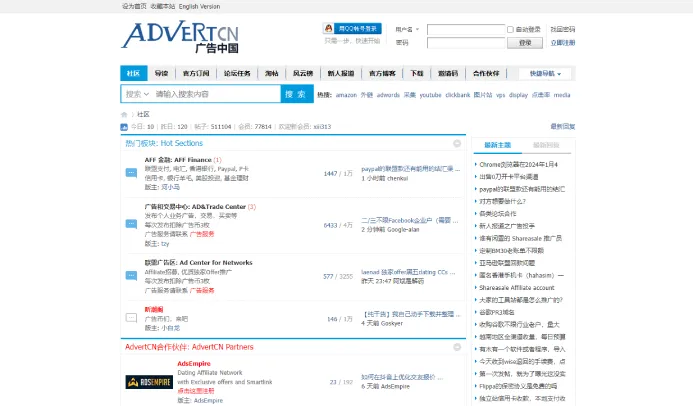The image size is (693, 406).
Task: Open the 官方订阅 nav item
Action: coord(196,73)
